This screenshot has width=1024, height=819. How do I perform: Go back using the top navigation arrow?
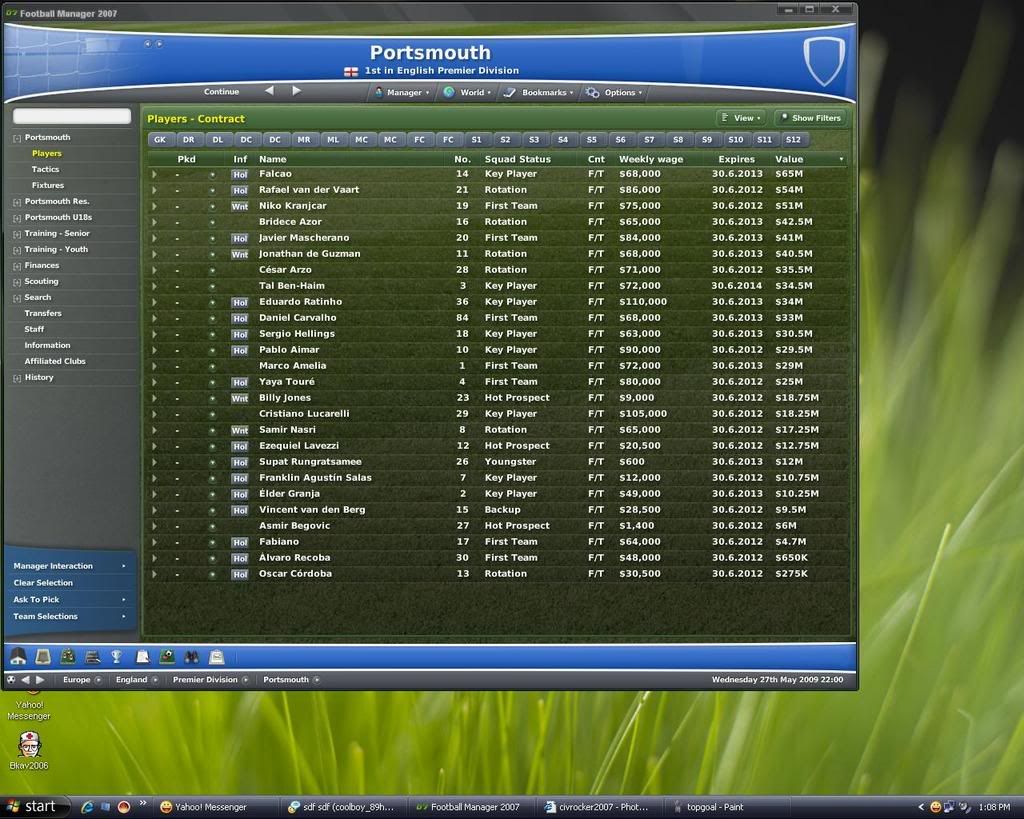tap(269, 91)
